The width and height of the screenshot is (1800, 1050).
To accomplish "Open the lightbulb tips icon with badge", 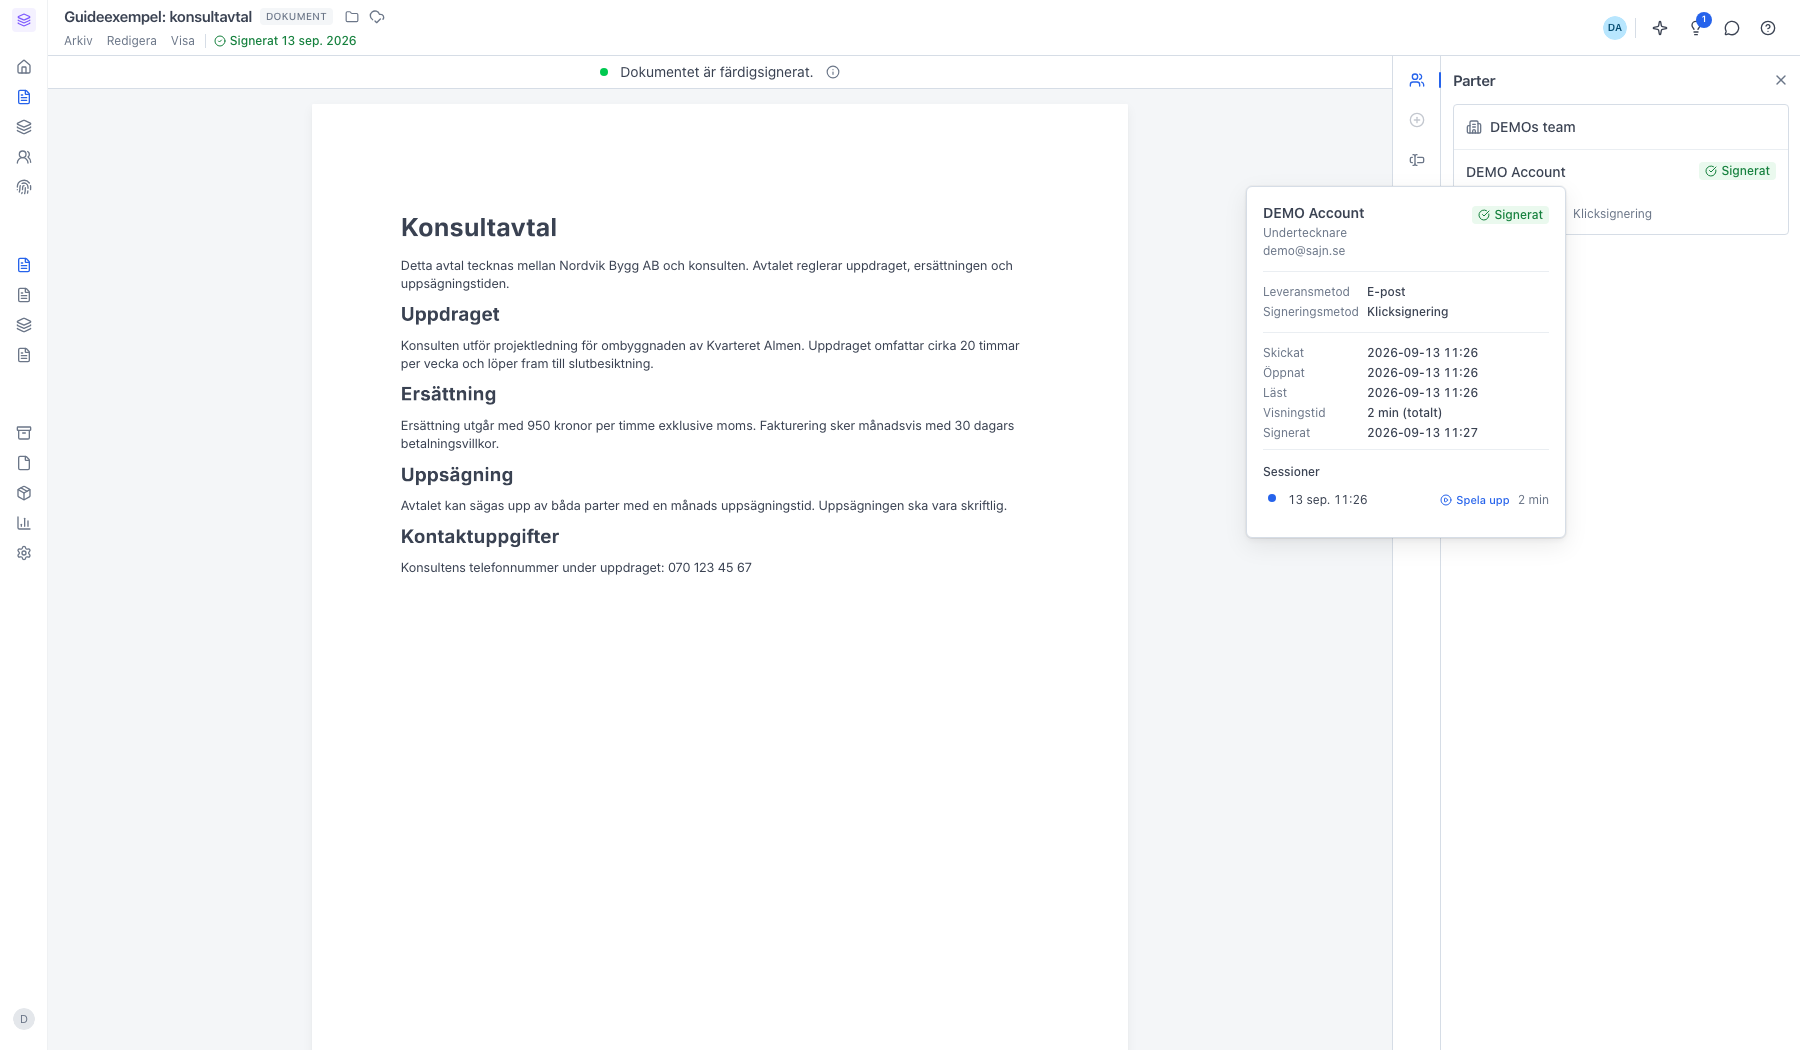I will pyautogui.click(x=1696, y=28).
